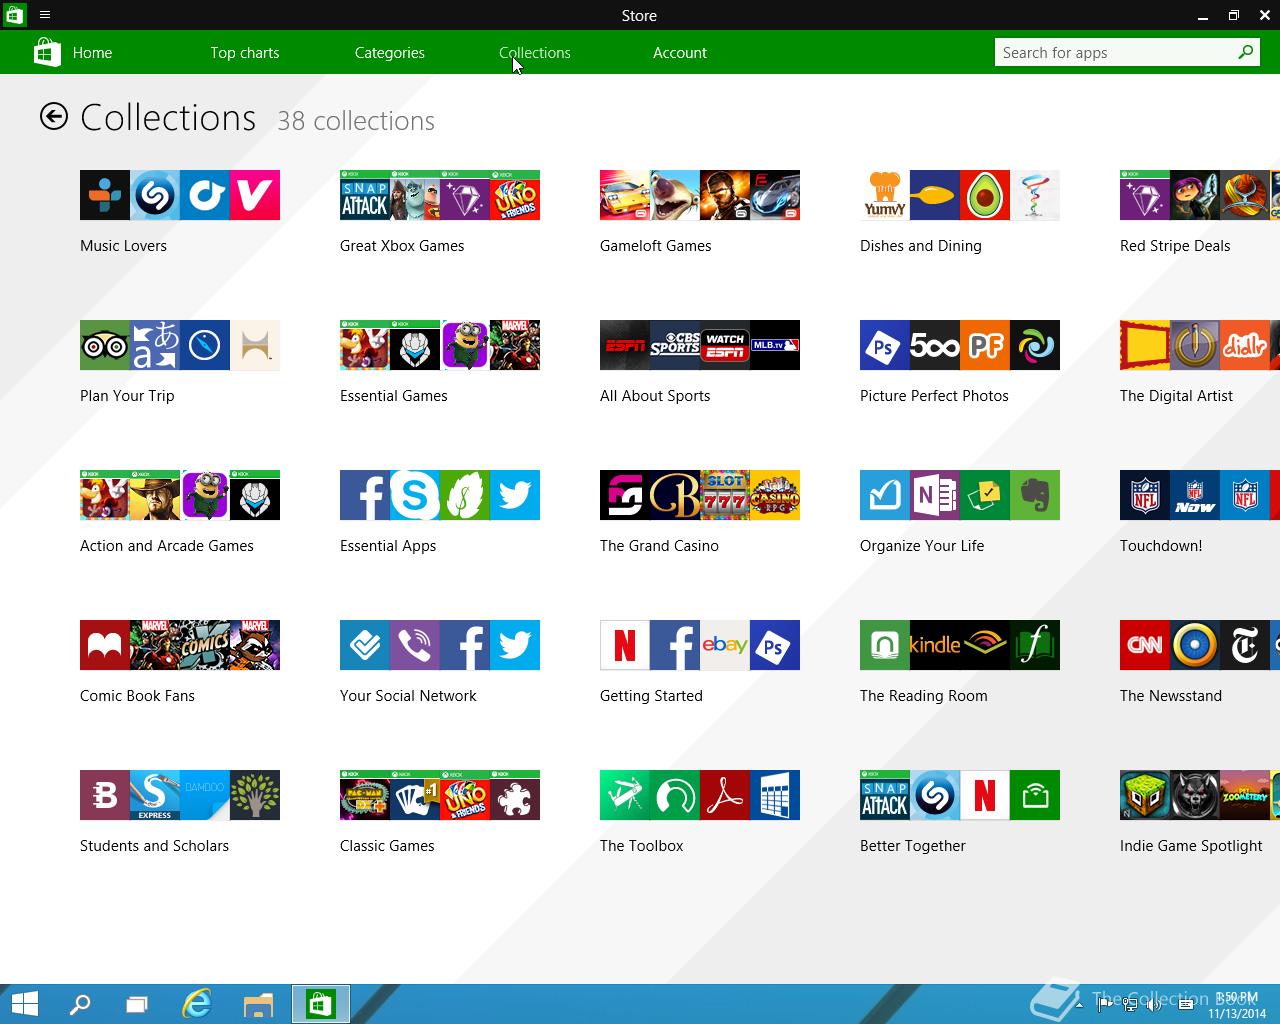Viewport: 1280px width, 1024px height.
Task: Open TripAdvisor icon in Plan Your Trip
Action: point(105,345)
